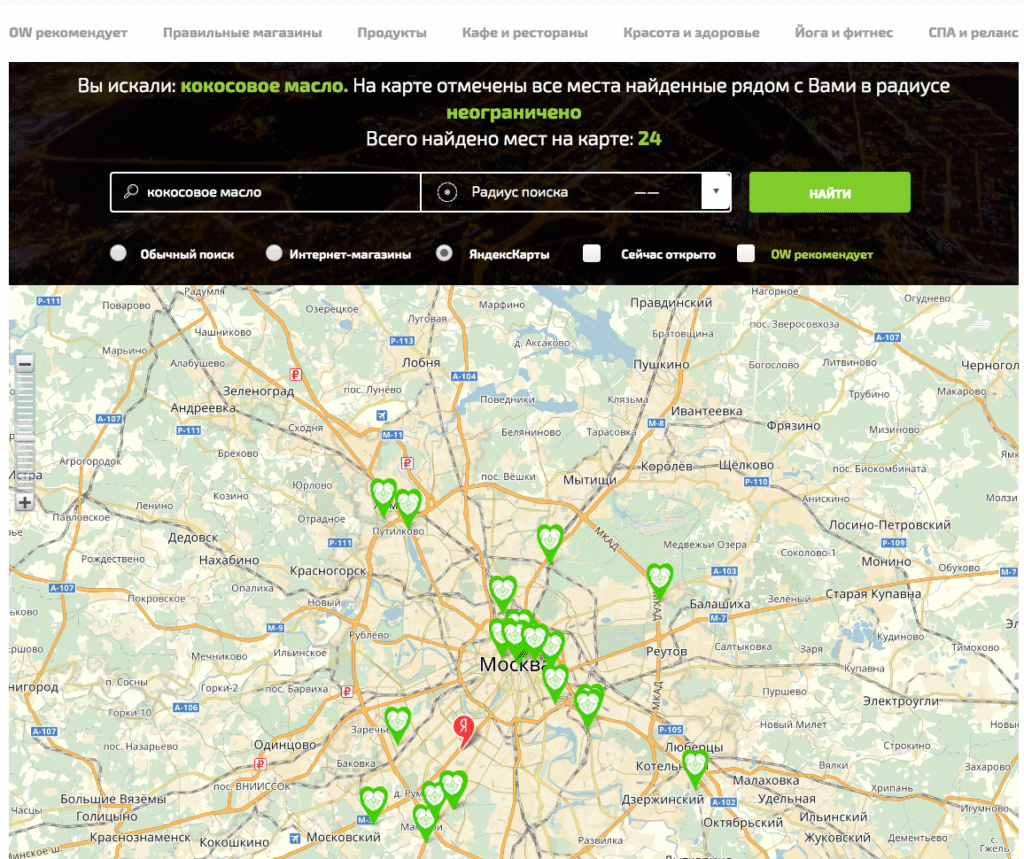Click the magnifier icon in search field
Screen dimensions: 1024x859
point(130,192)
